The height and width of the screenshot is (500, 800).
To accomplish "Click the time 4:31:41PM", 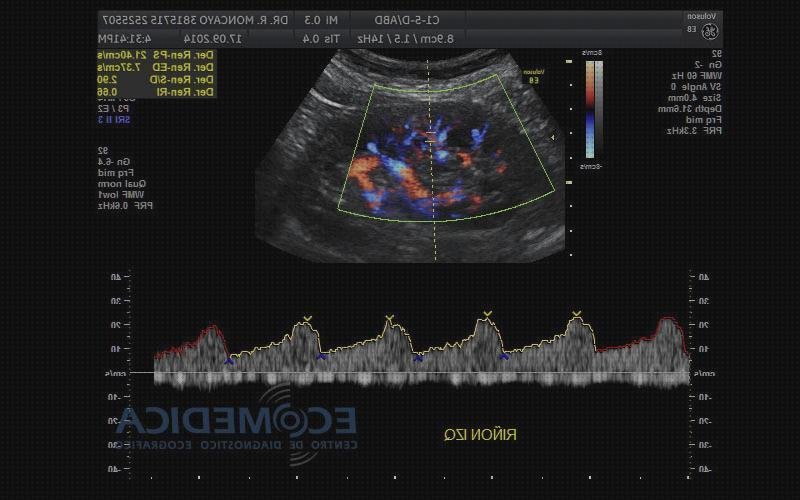I will point(124,39).
